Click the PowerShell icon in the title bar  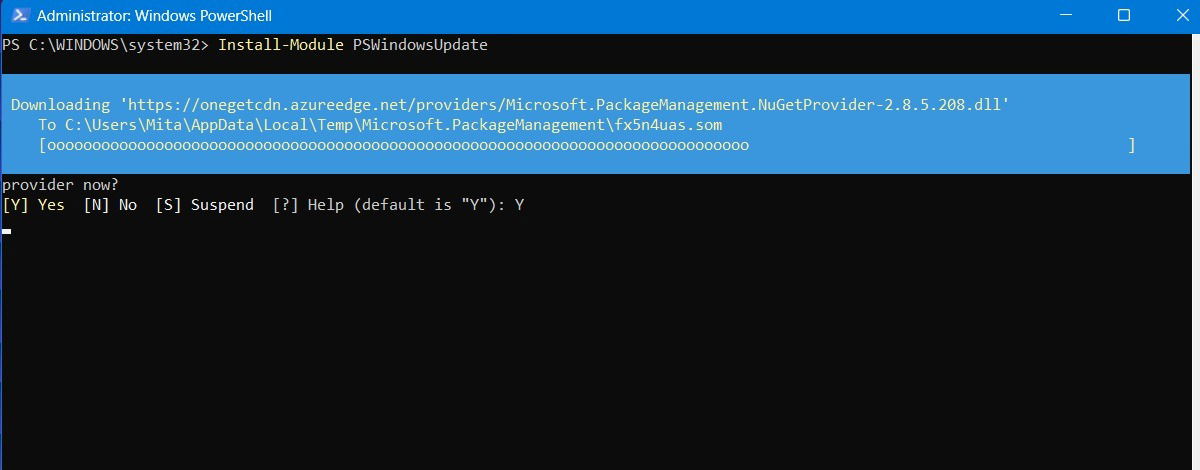[x=18, y=16]
